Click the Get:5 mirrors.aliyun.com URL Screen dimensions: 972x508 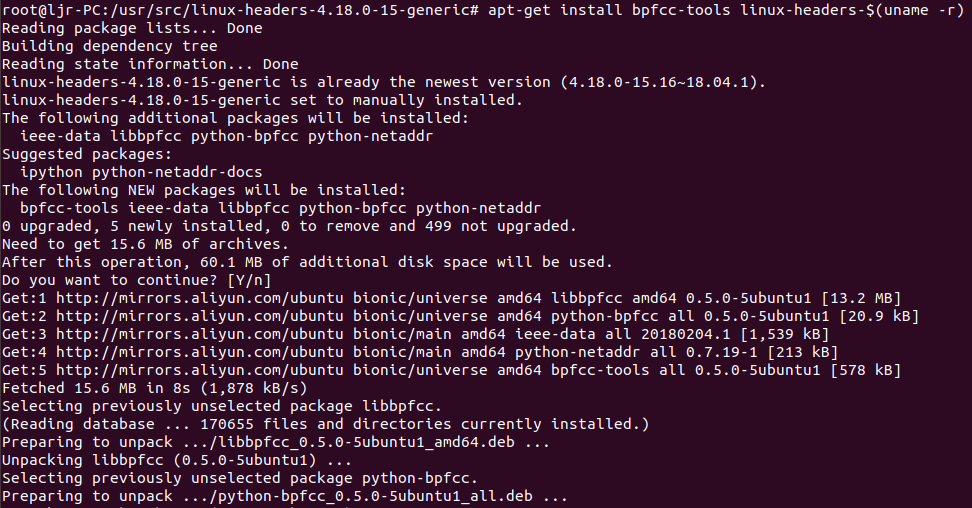tap(200, 370)
